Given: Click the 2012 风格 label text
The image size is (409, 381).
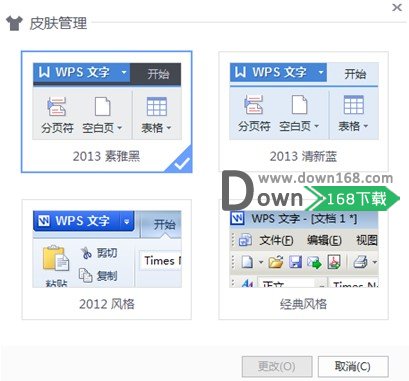Looking at the screenshot, I should pos(107,304).
